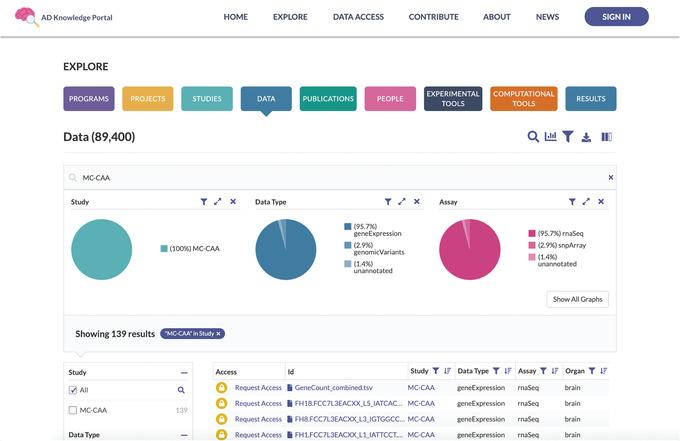Open the Data Access menu
The width and height of the screenshot is (680, 441).
[x=358, y=17]
